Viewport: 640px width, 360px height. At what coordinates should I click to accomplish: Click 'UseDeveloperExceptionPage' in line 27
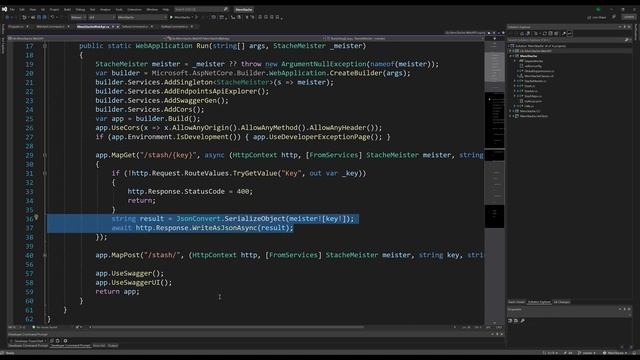pyautogui.click(x=320, y=137)
